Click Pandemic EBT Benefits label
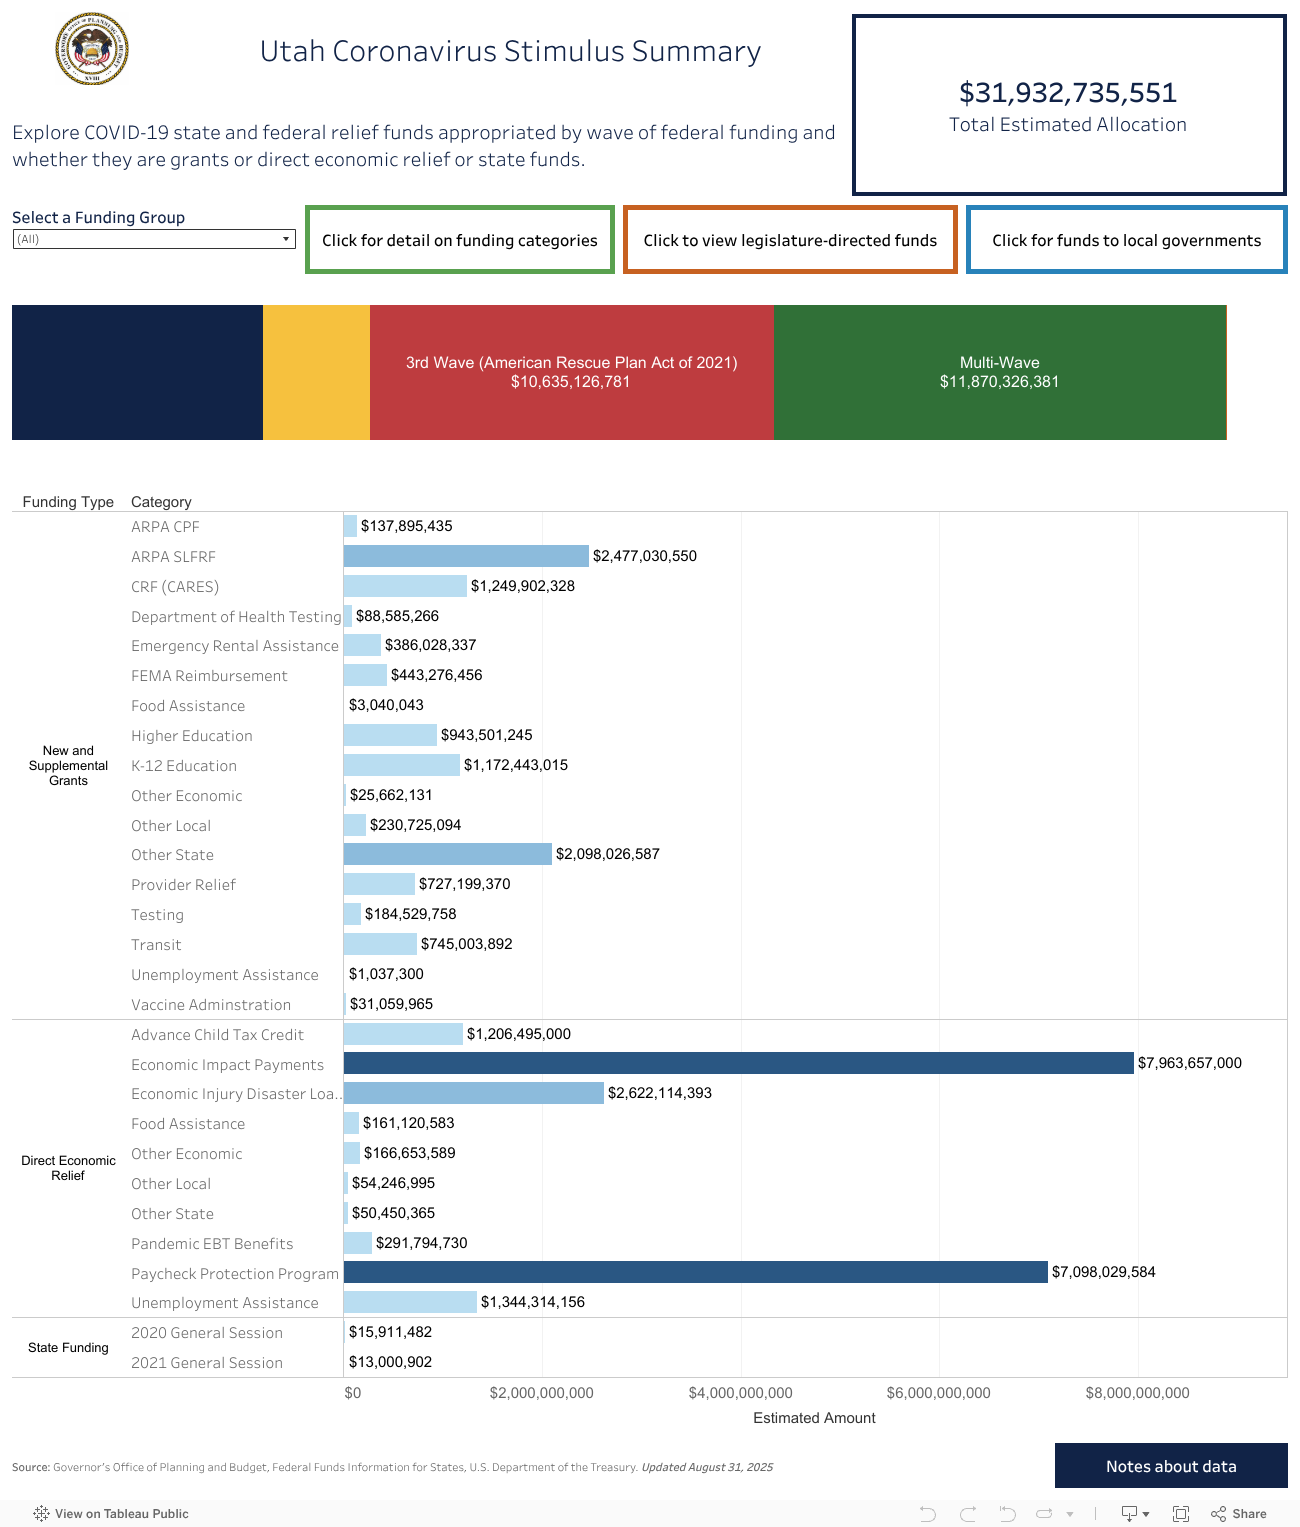 click(x=212, y=1244)
